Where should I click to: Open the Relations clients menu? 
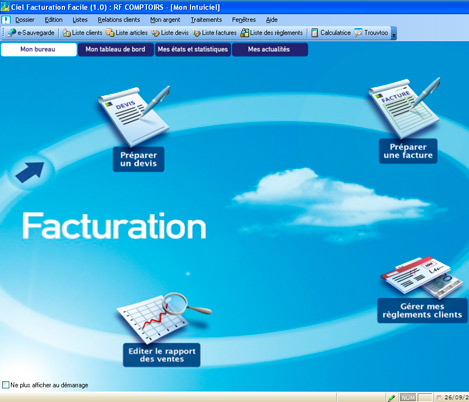click(119, 20)
